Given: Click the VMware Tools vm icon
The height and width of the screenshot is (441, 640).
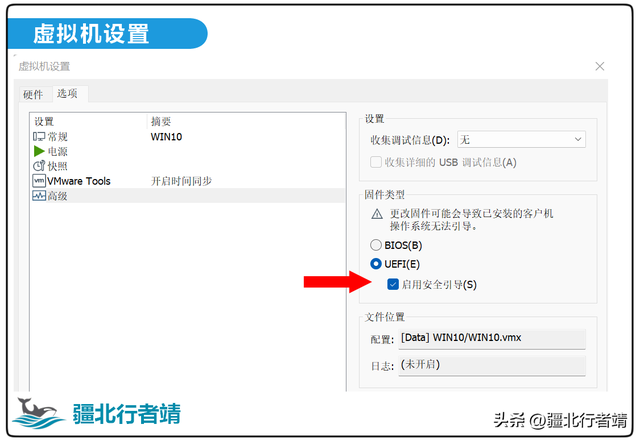Looking at the screenshot, I should 39,180.
